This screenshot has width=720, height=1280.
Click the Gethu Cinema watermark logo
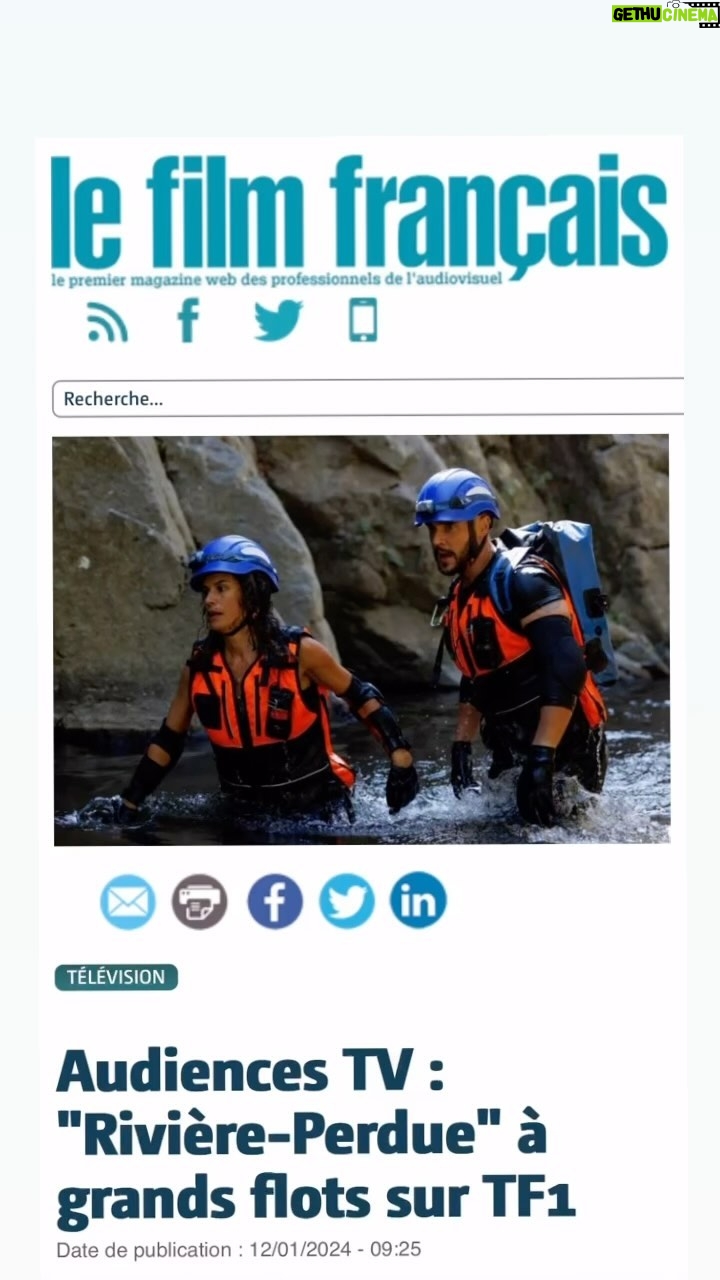tap(665, 14)
